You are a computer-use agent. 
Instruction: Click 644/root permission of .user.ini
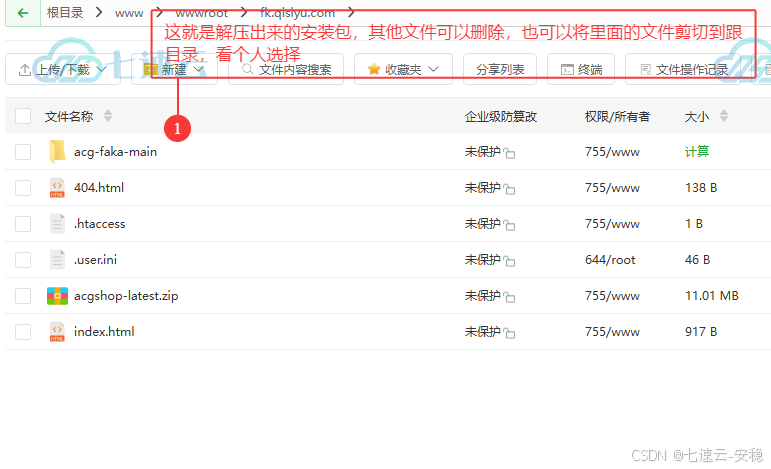[x=610, y=260]
